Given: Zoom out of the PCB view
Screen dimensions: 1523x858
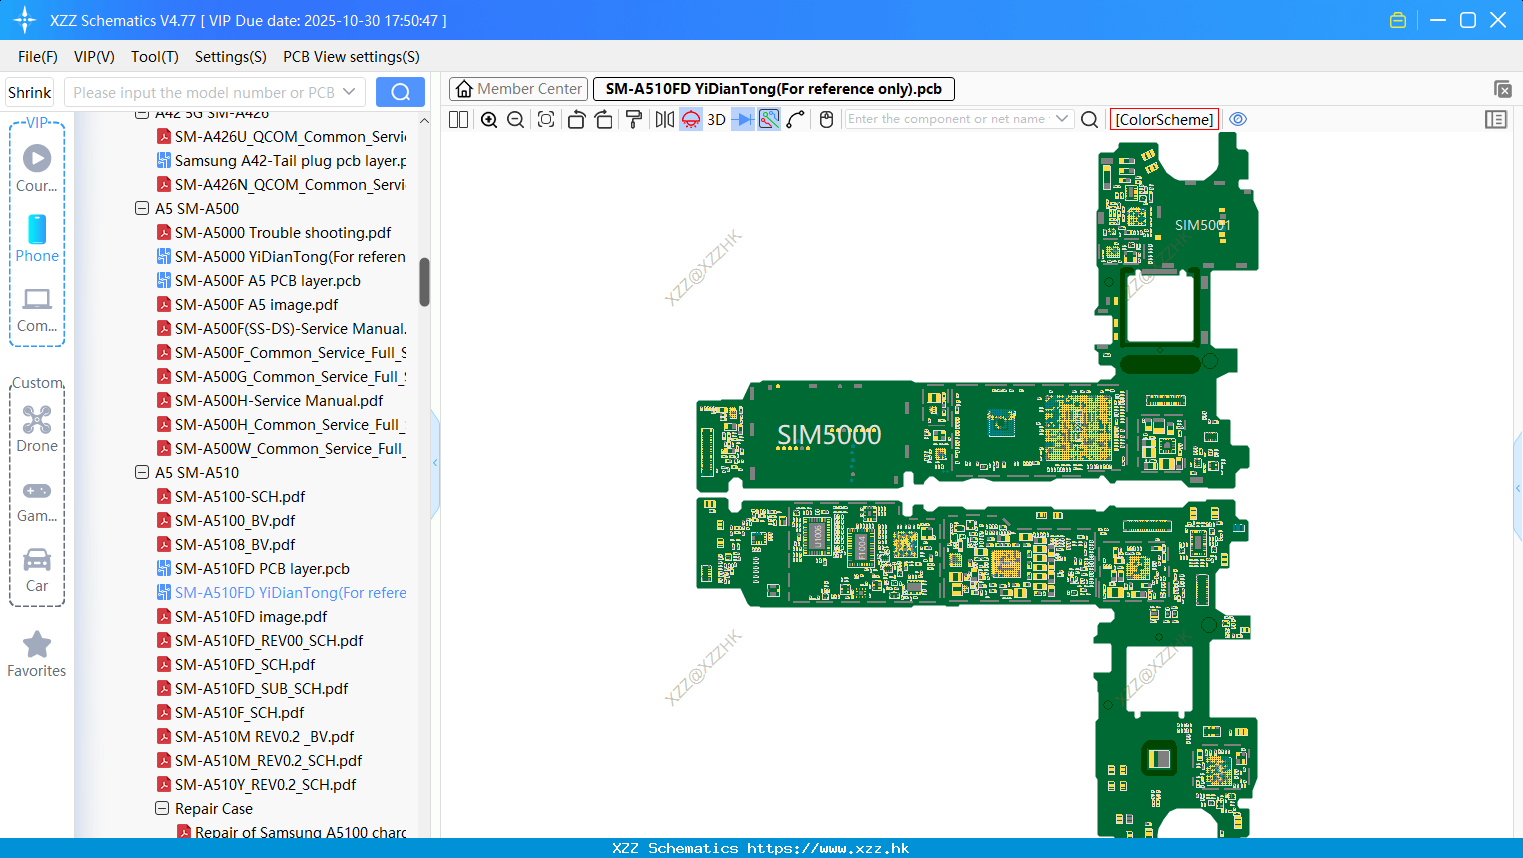Looking at the screenshot, I should pos(516,119).
